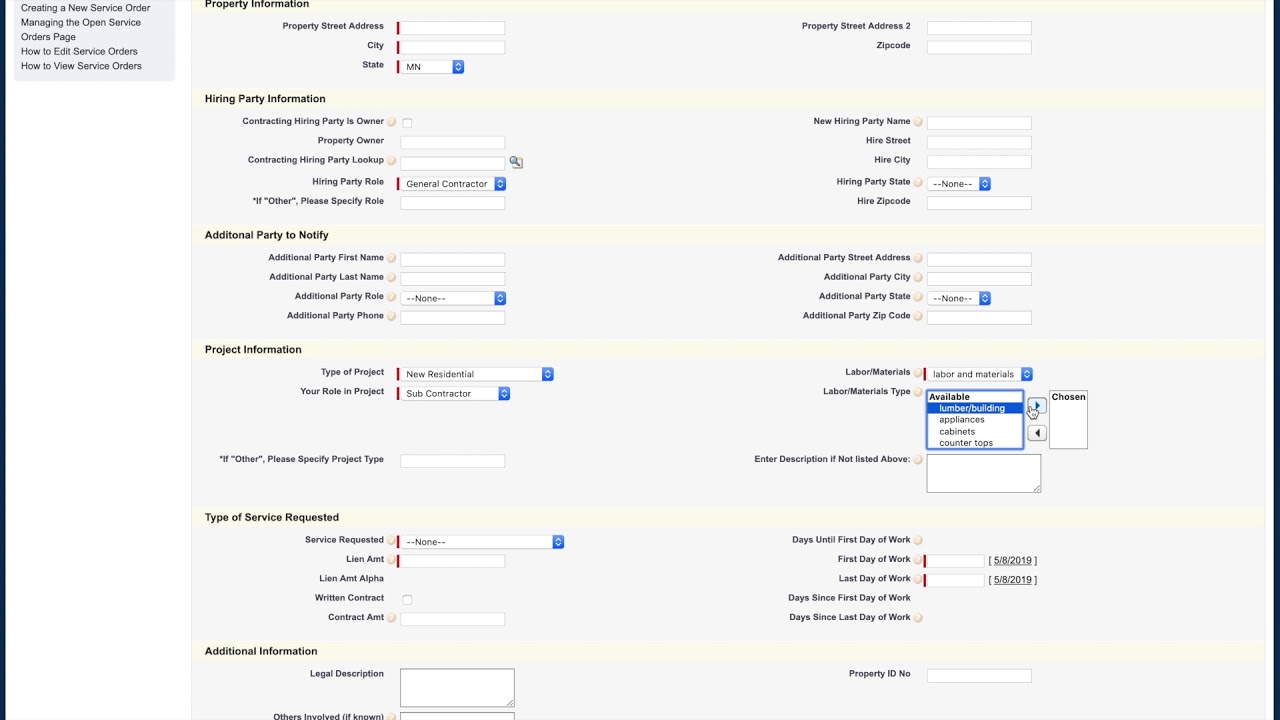The height and width of the screenshot is (720, 1280).
Task: Open help bubble beside Contracting Hiring Party Is Owner
Action: click(391, 122)
